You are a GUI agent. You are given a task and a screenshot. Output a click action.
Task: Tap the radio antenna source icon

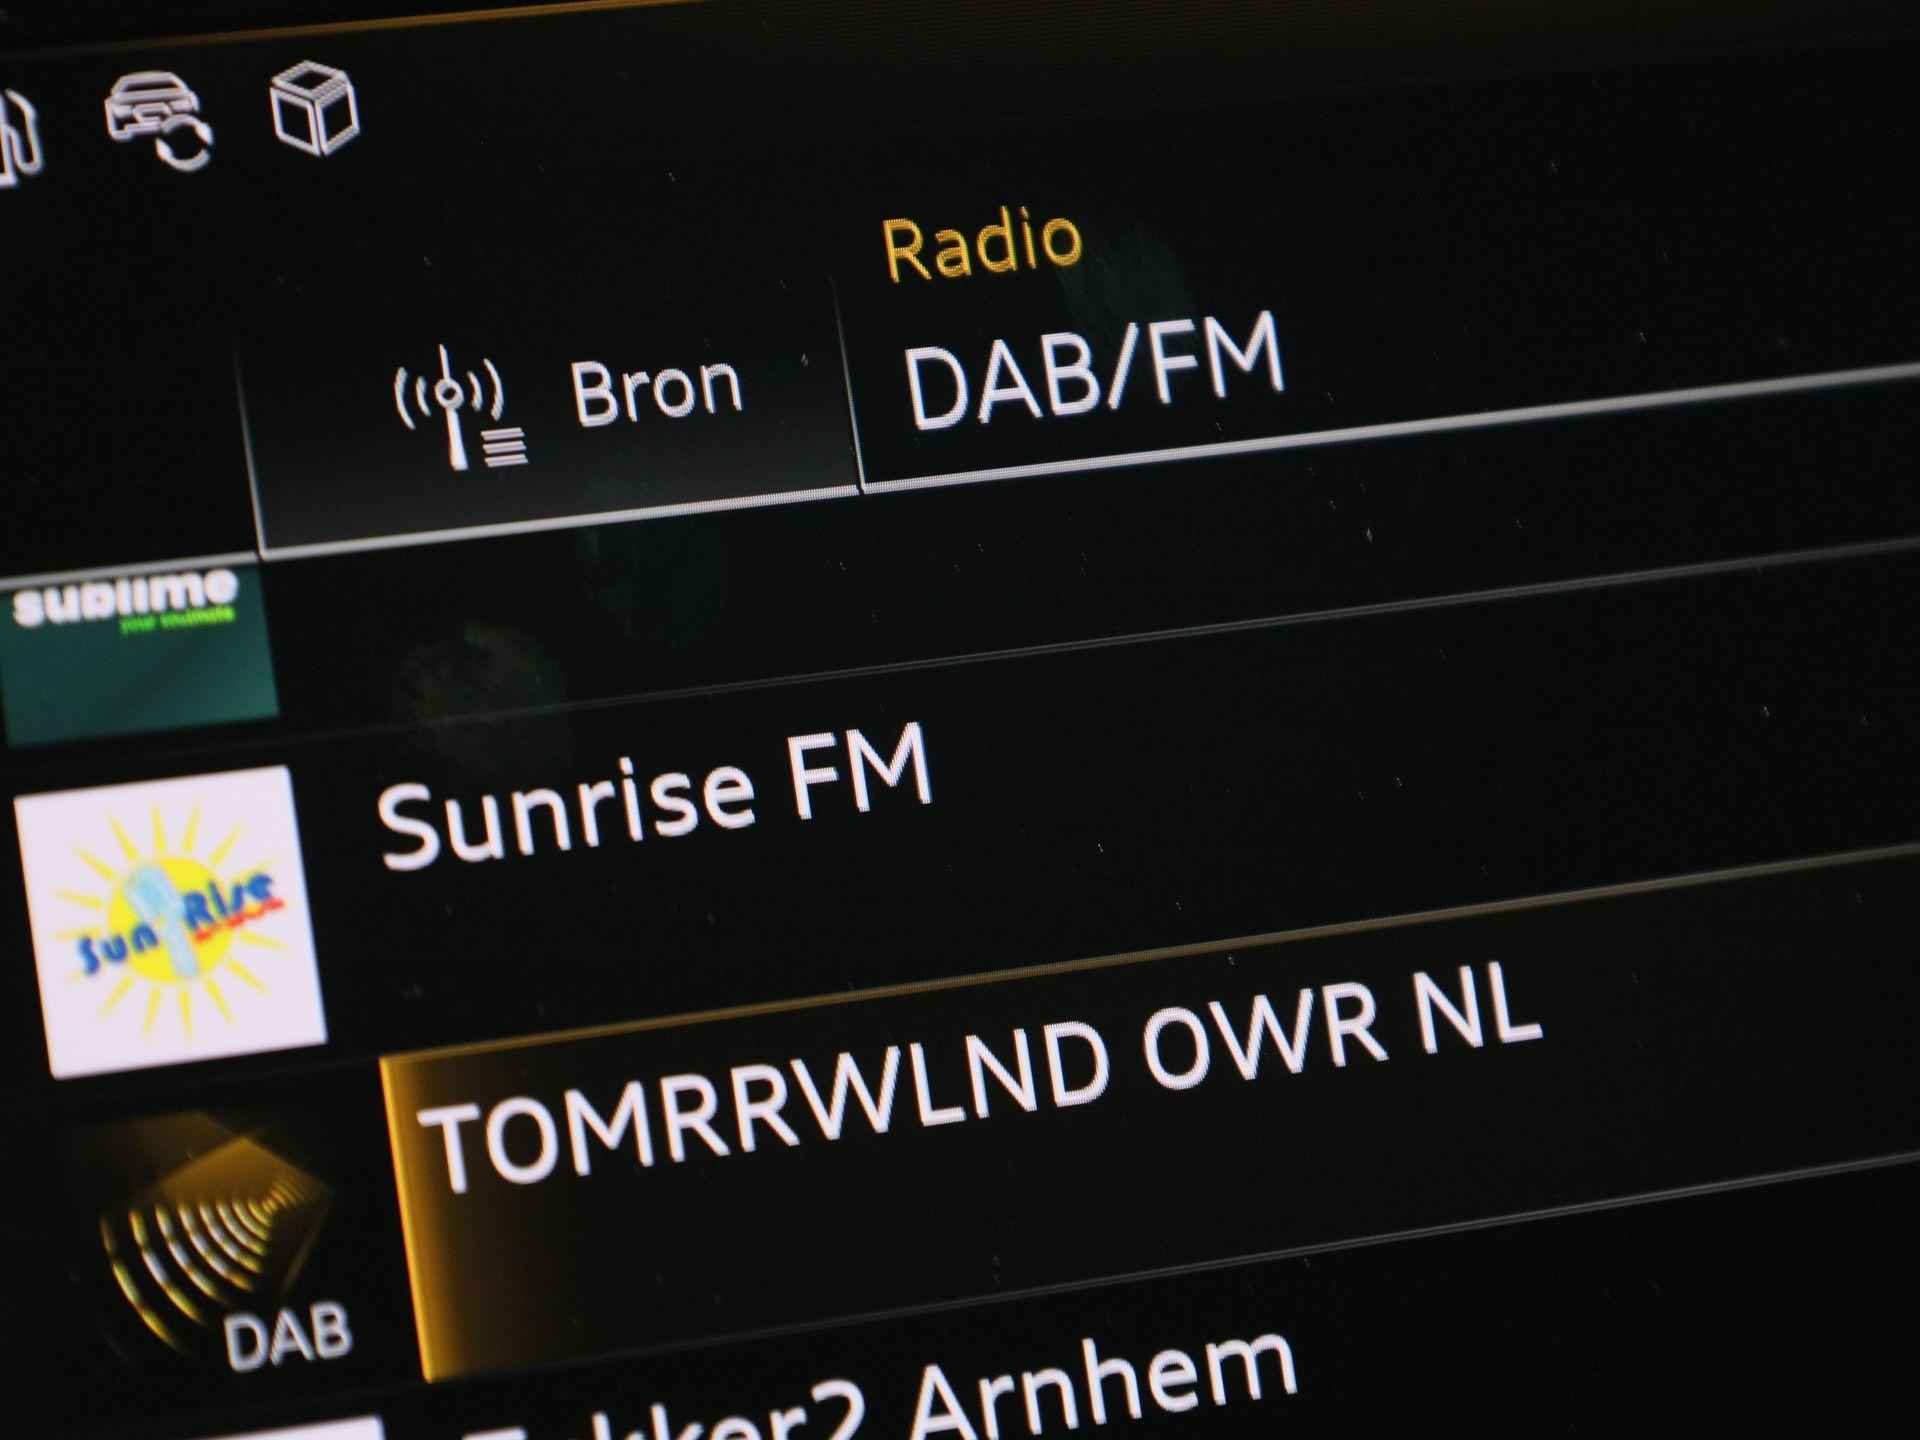459,408
